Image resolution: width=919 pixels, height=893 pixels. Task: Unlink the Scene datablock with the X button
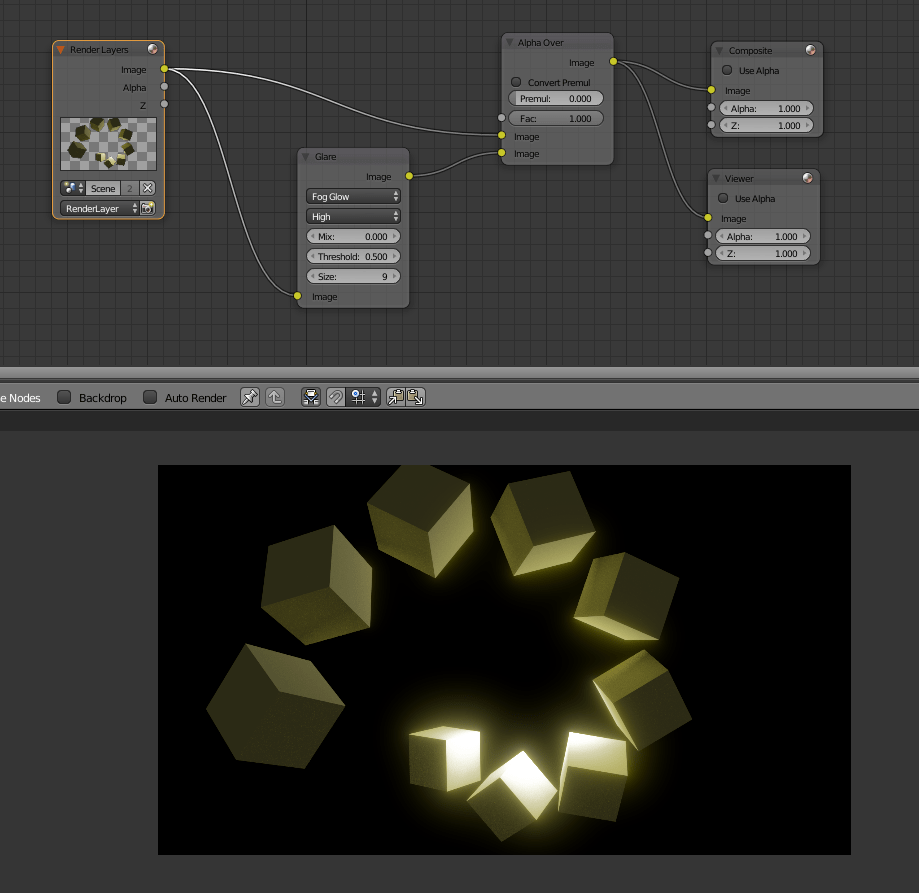click(147, 188)
